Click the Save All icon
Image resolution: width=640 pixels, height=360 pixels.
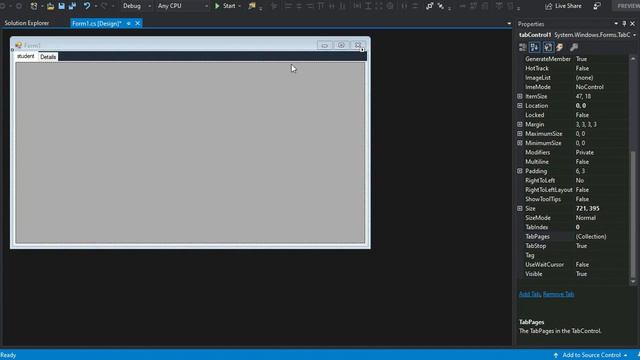click(x=72, y=6)
